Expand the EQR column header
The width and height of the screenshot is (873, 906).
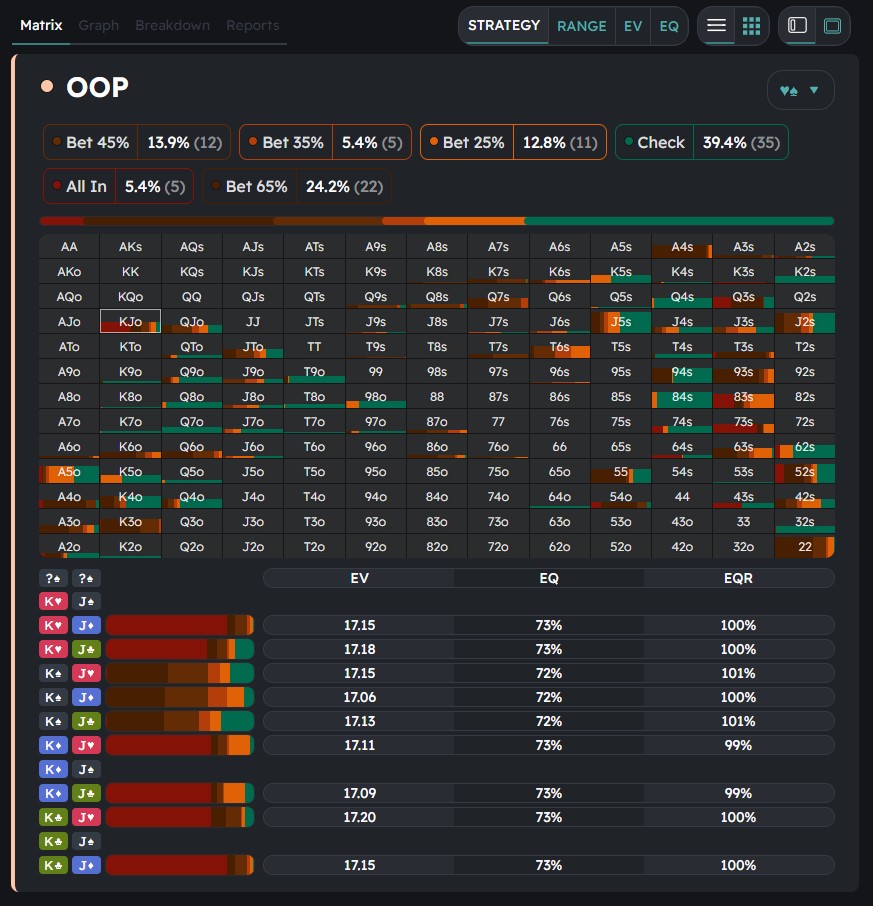pyautogui.click(x=738, y=578)
